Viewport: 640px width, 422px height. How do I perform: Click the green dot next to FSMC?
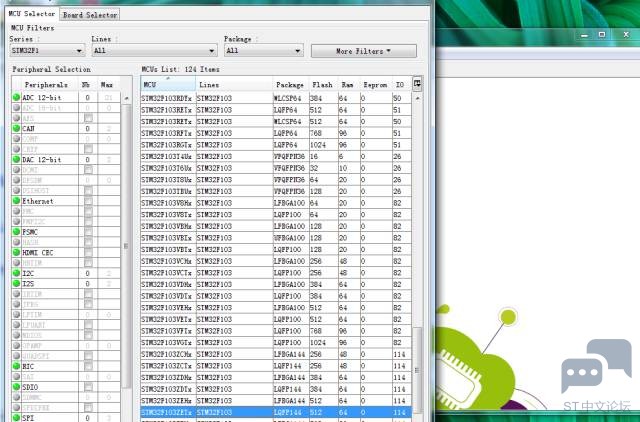(16, 232)
